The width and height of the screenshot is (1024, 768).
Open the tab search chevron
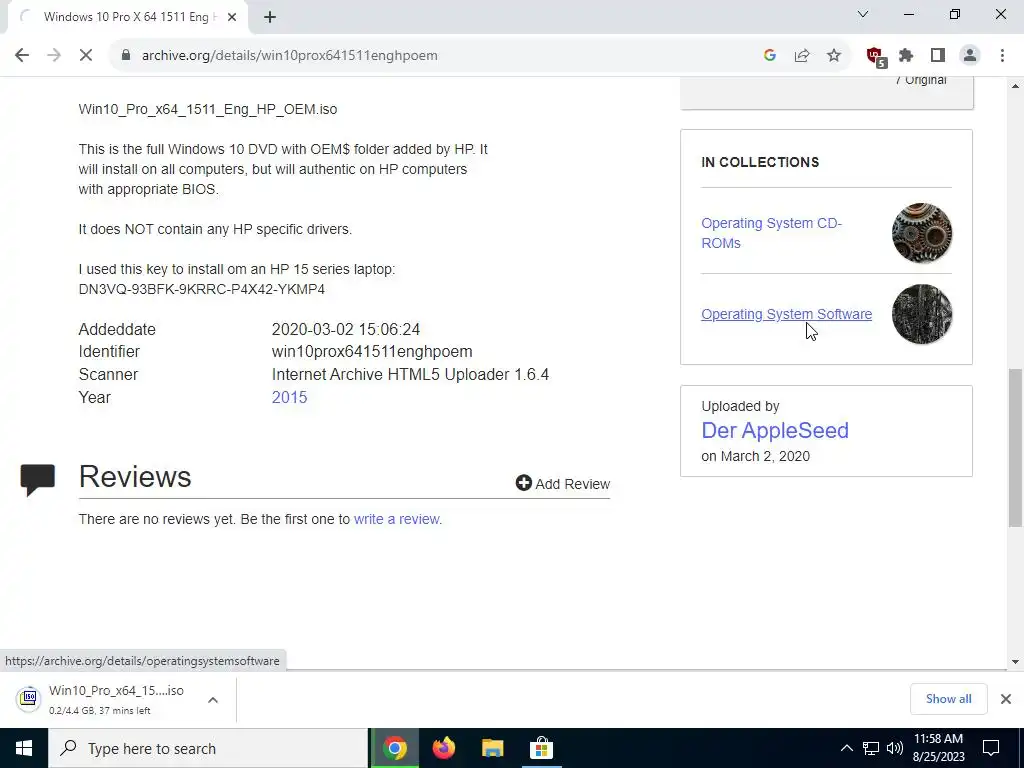point(863,14)
